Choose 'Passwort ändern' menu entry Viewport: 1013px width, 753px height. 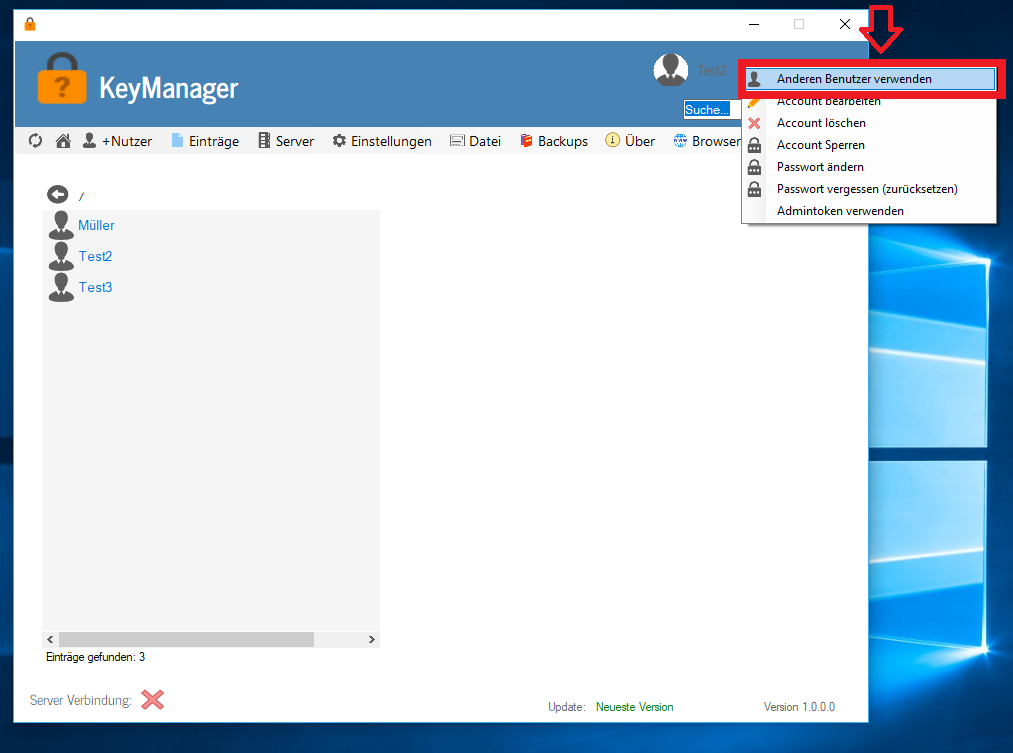[870, 167]
